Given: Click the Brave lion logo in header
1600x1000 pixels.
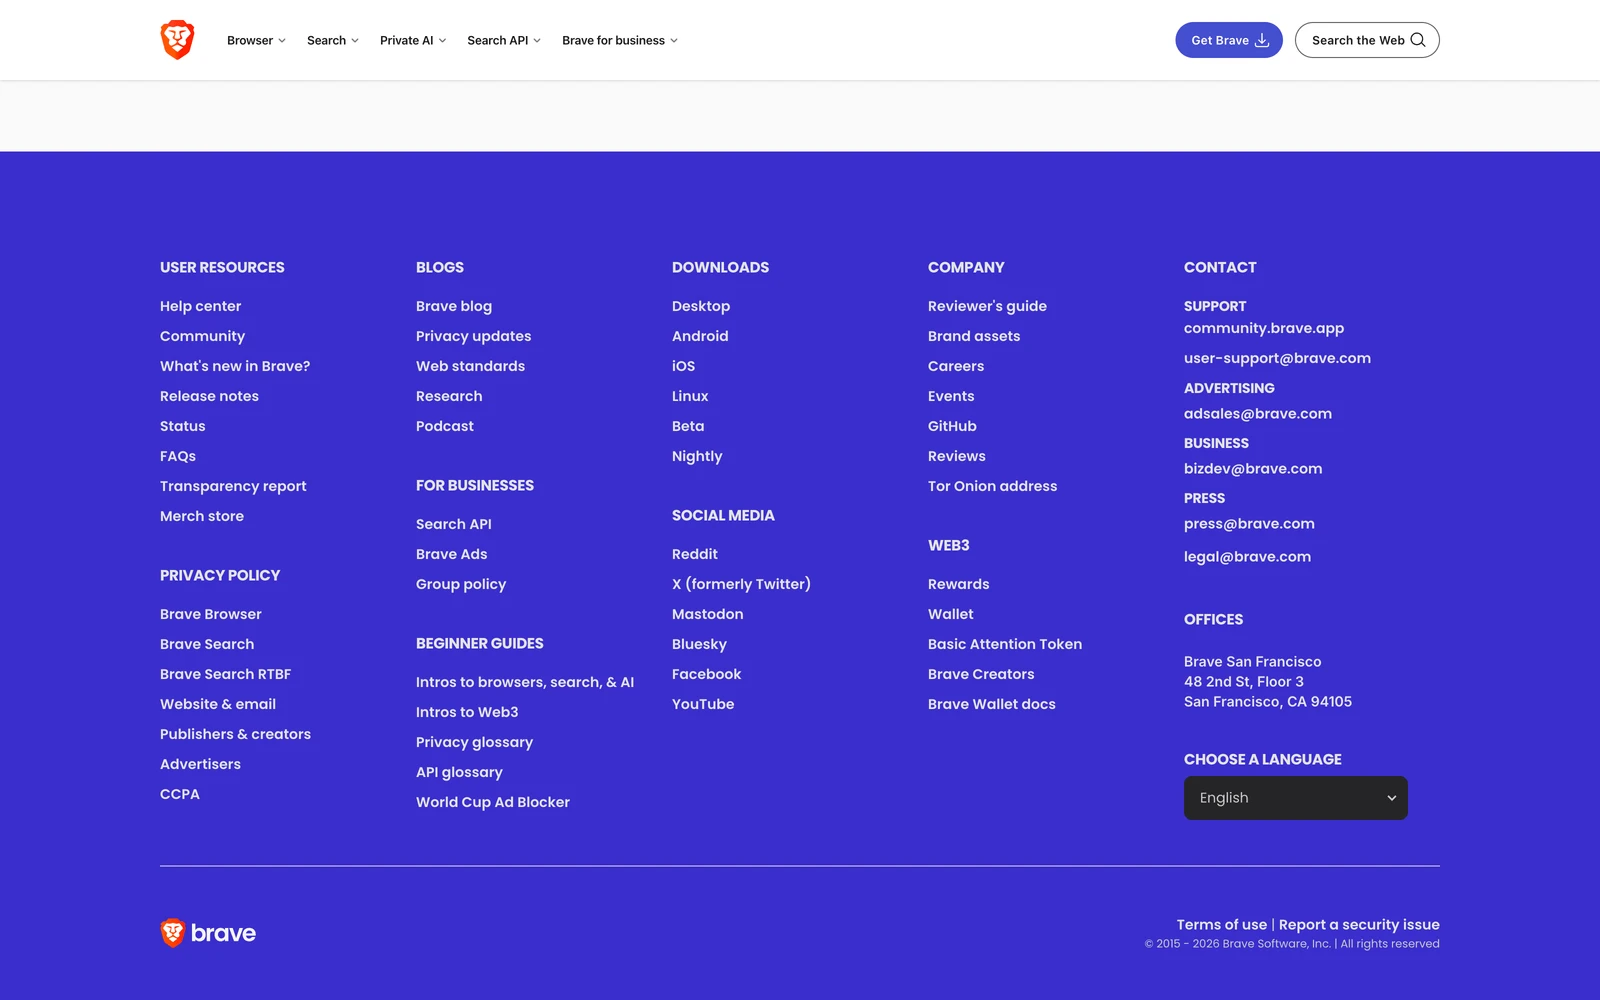Looking at the screenshot, I should [x=177, y=40].
